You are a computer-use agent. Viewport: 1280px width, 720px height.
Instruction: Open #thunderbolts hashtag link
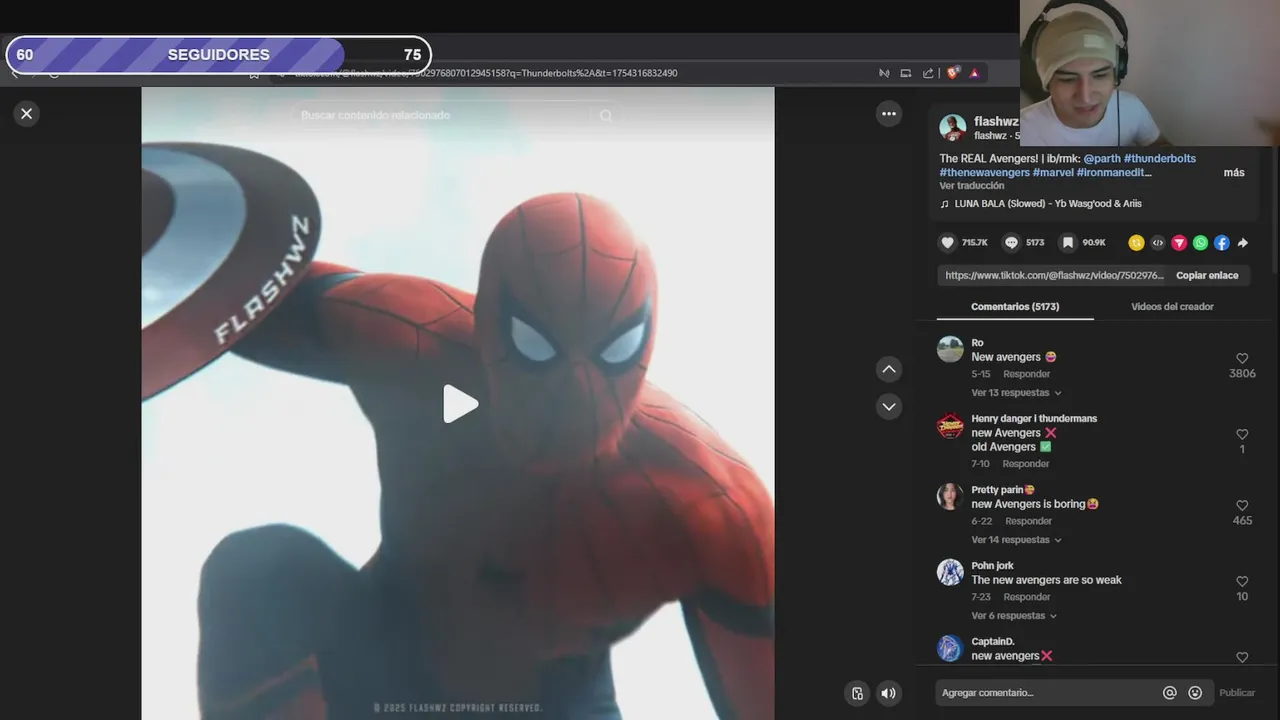coord(1160,159)
